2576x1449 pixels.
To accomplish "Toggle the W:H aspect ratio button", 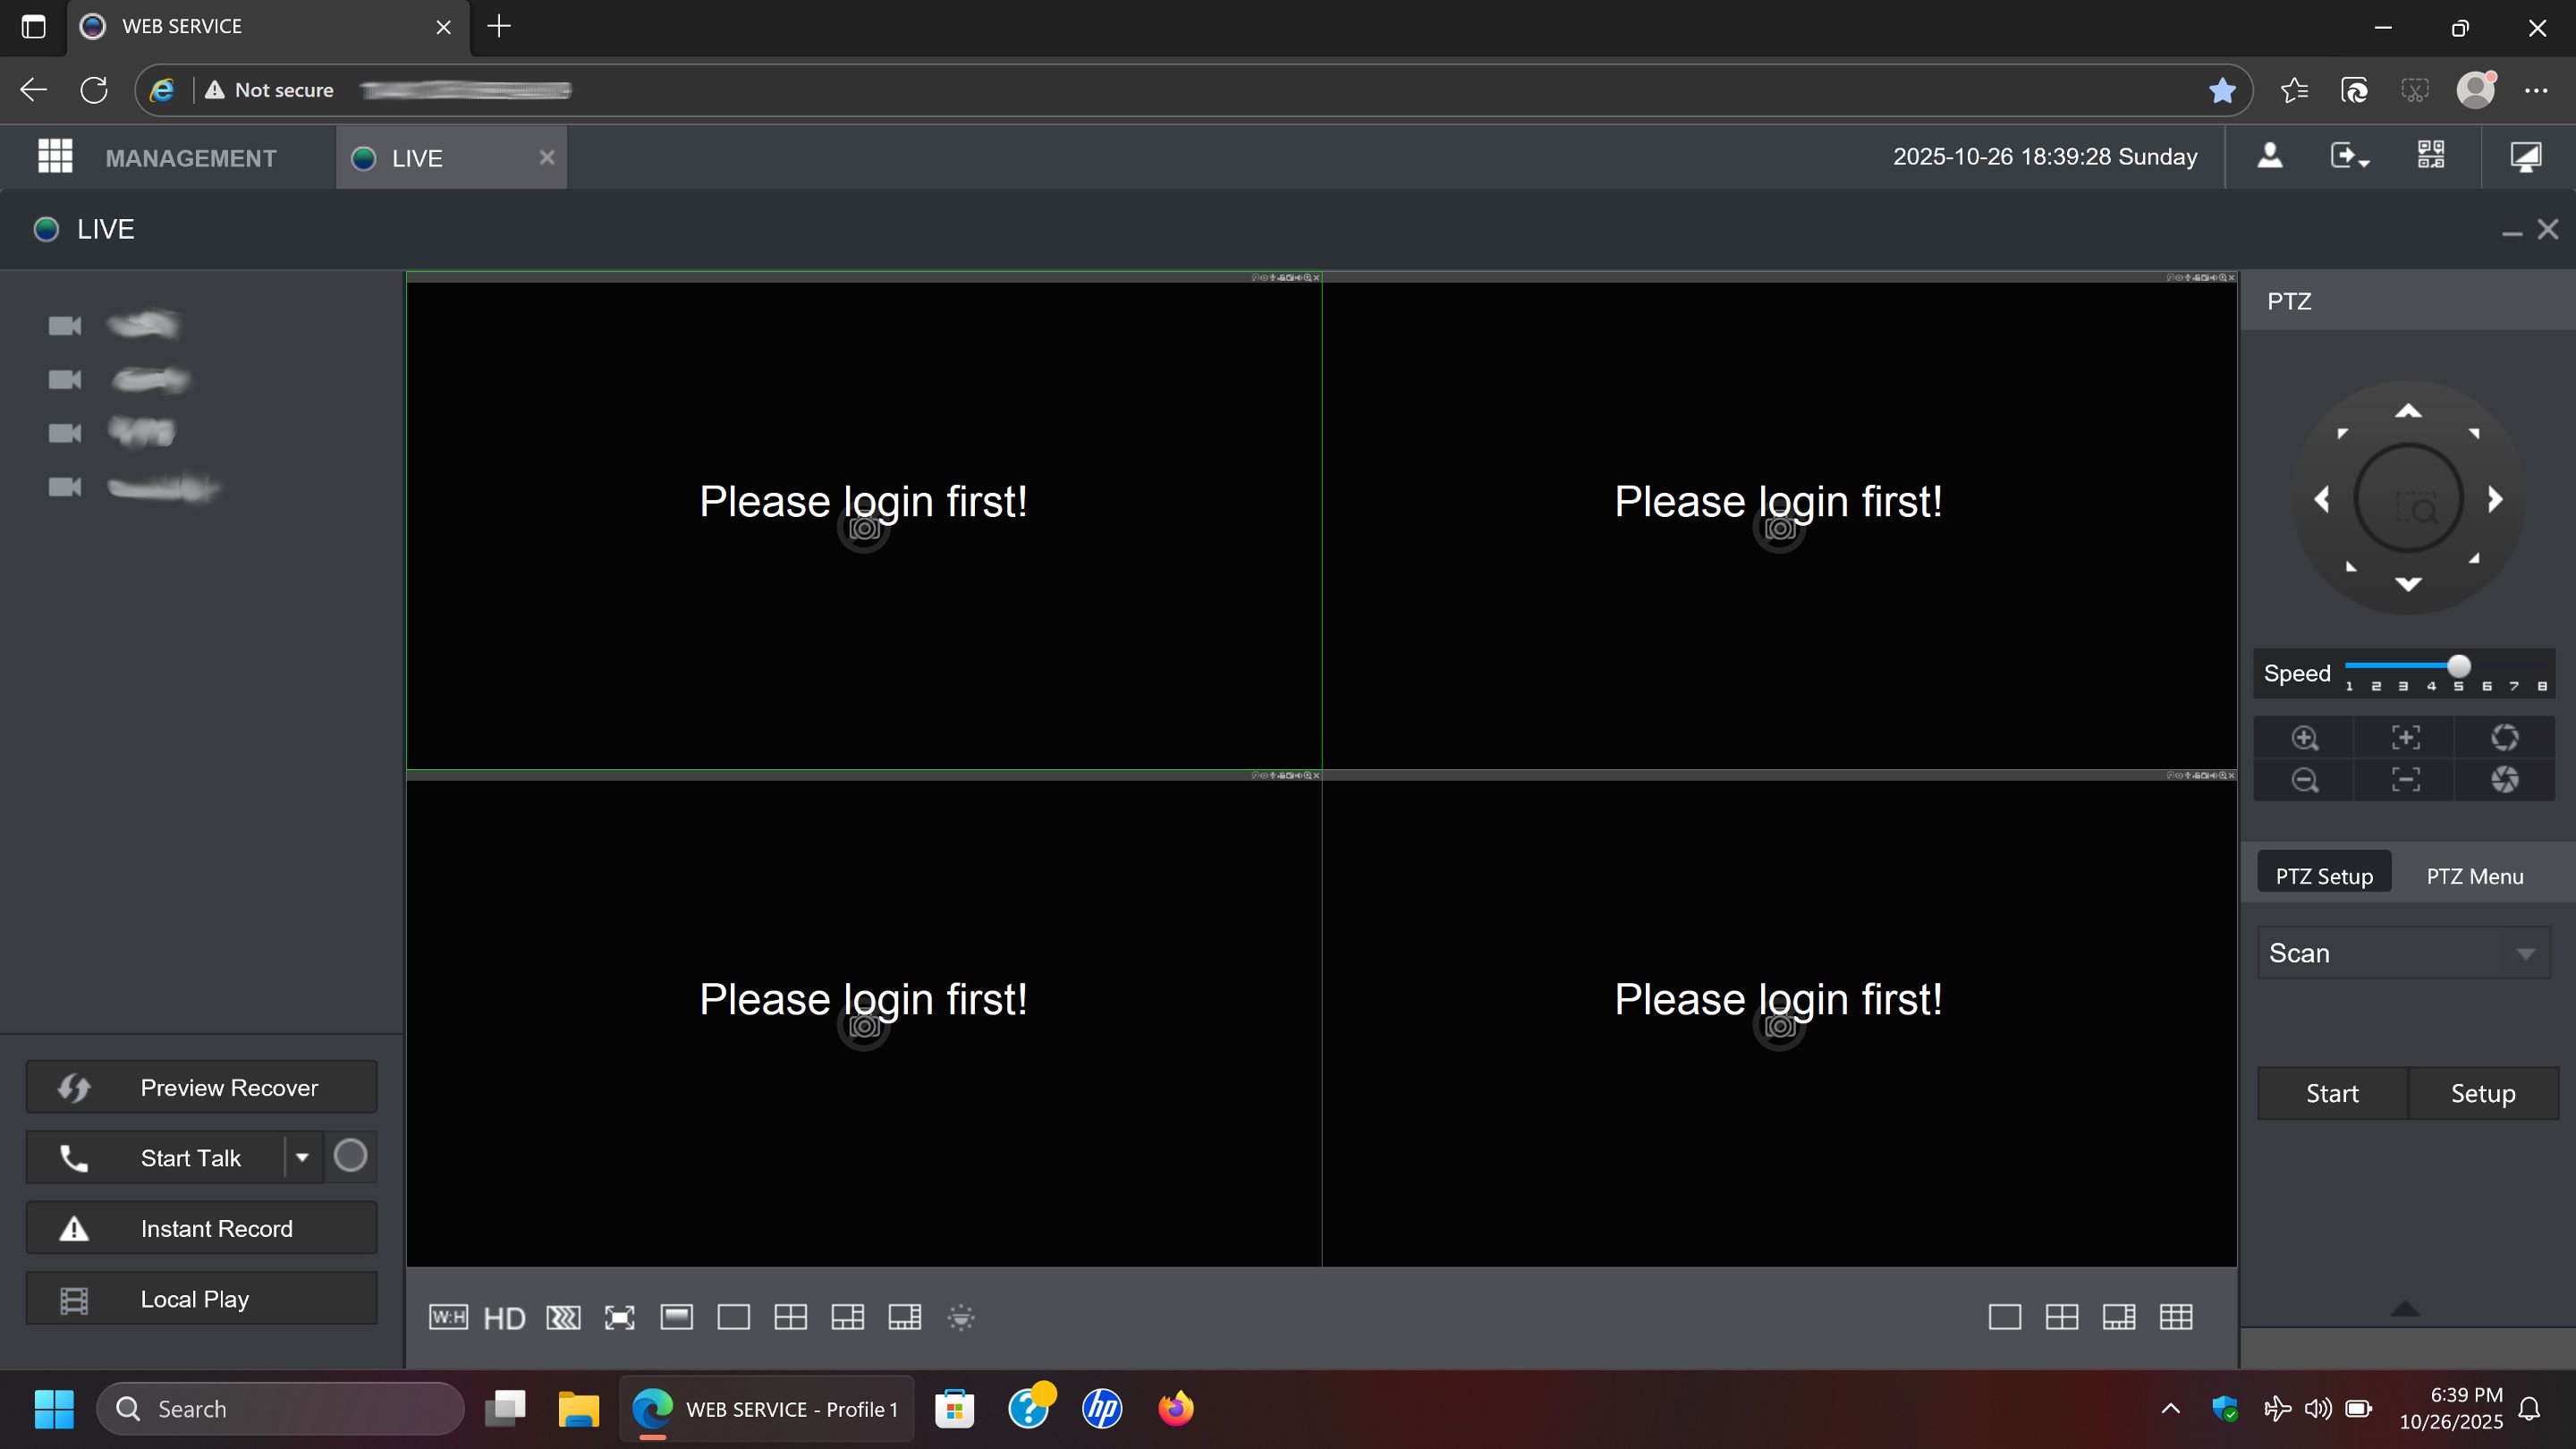I will [448, 1317].
